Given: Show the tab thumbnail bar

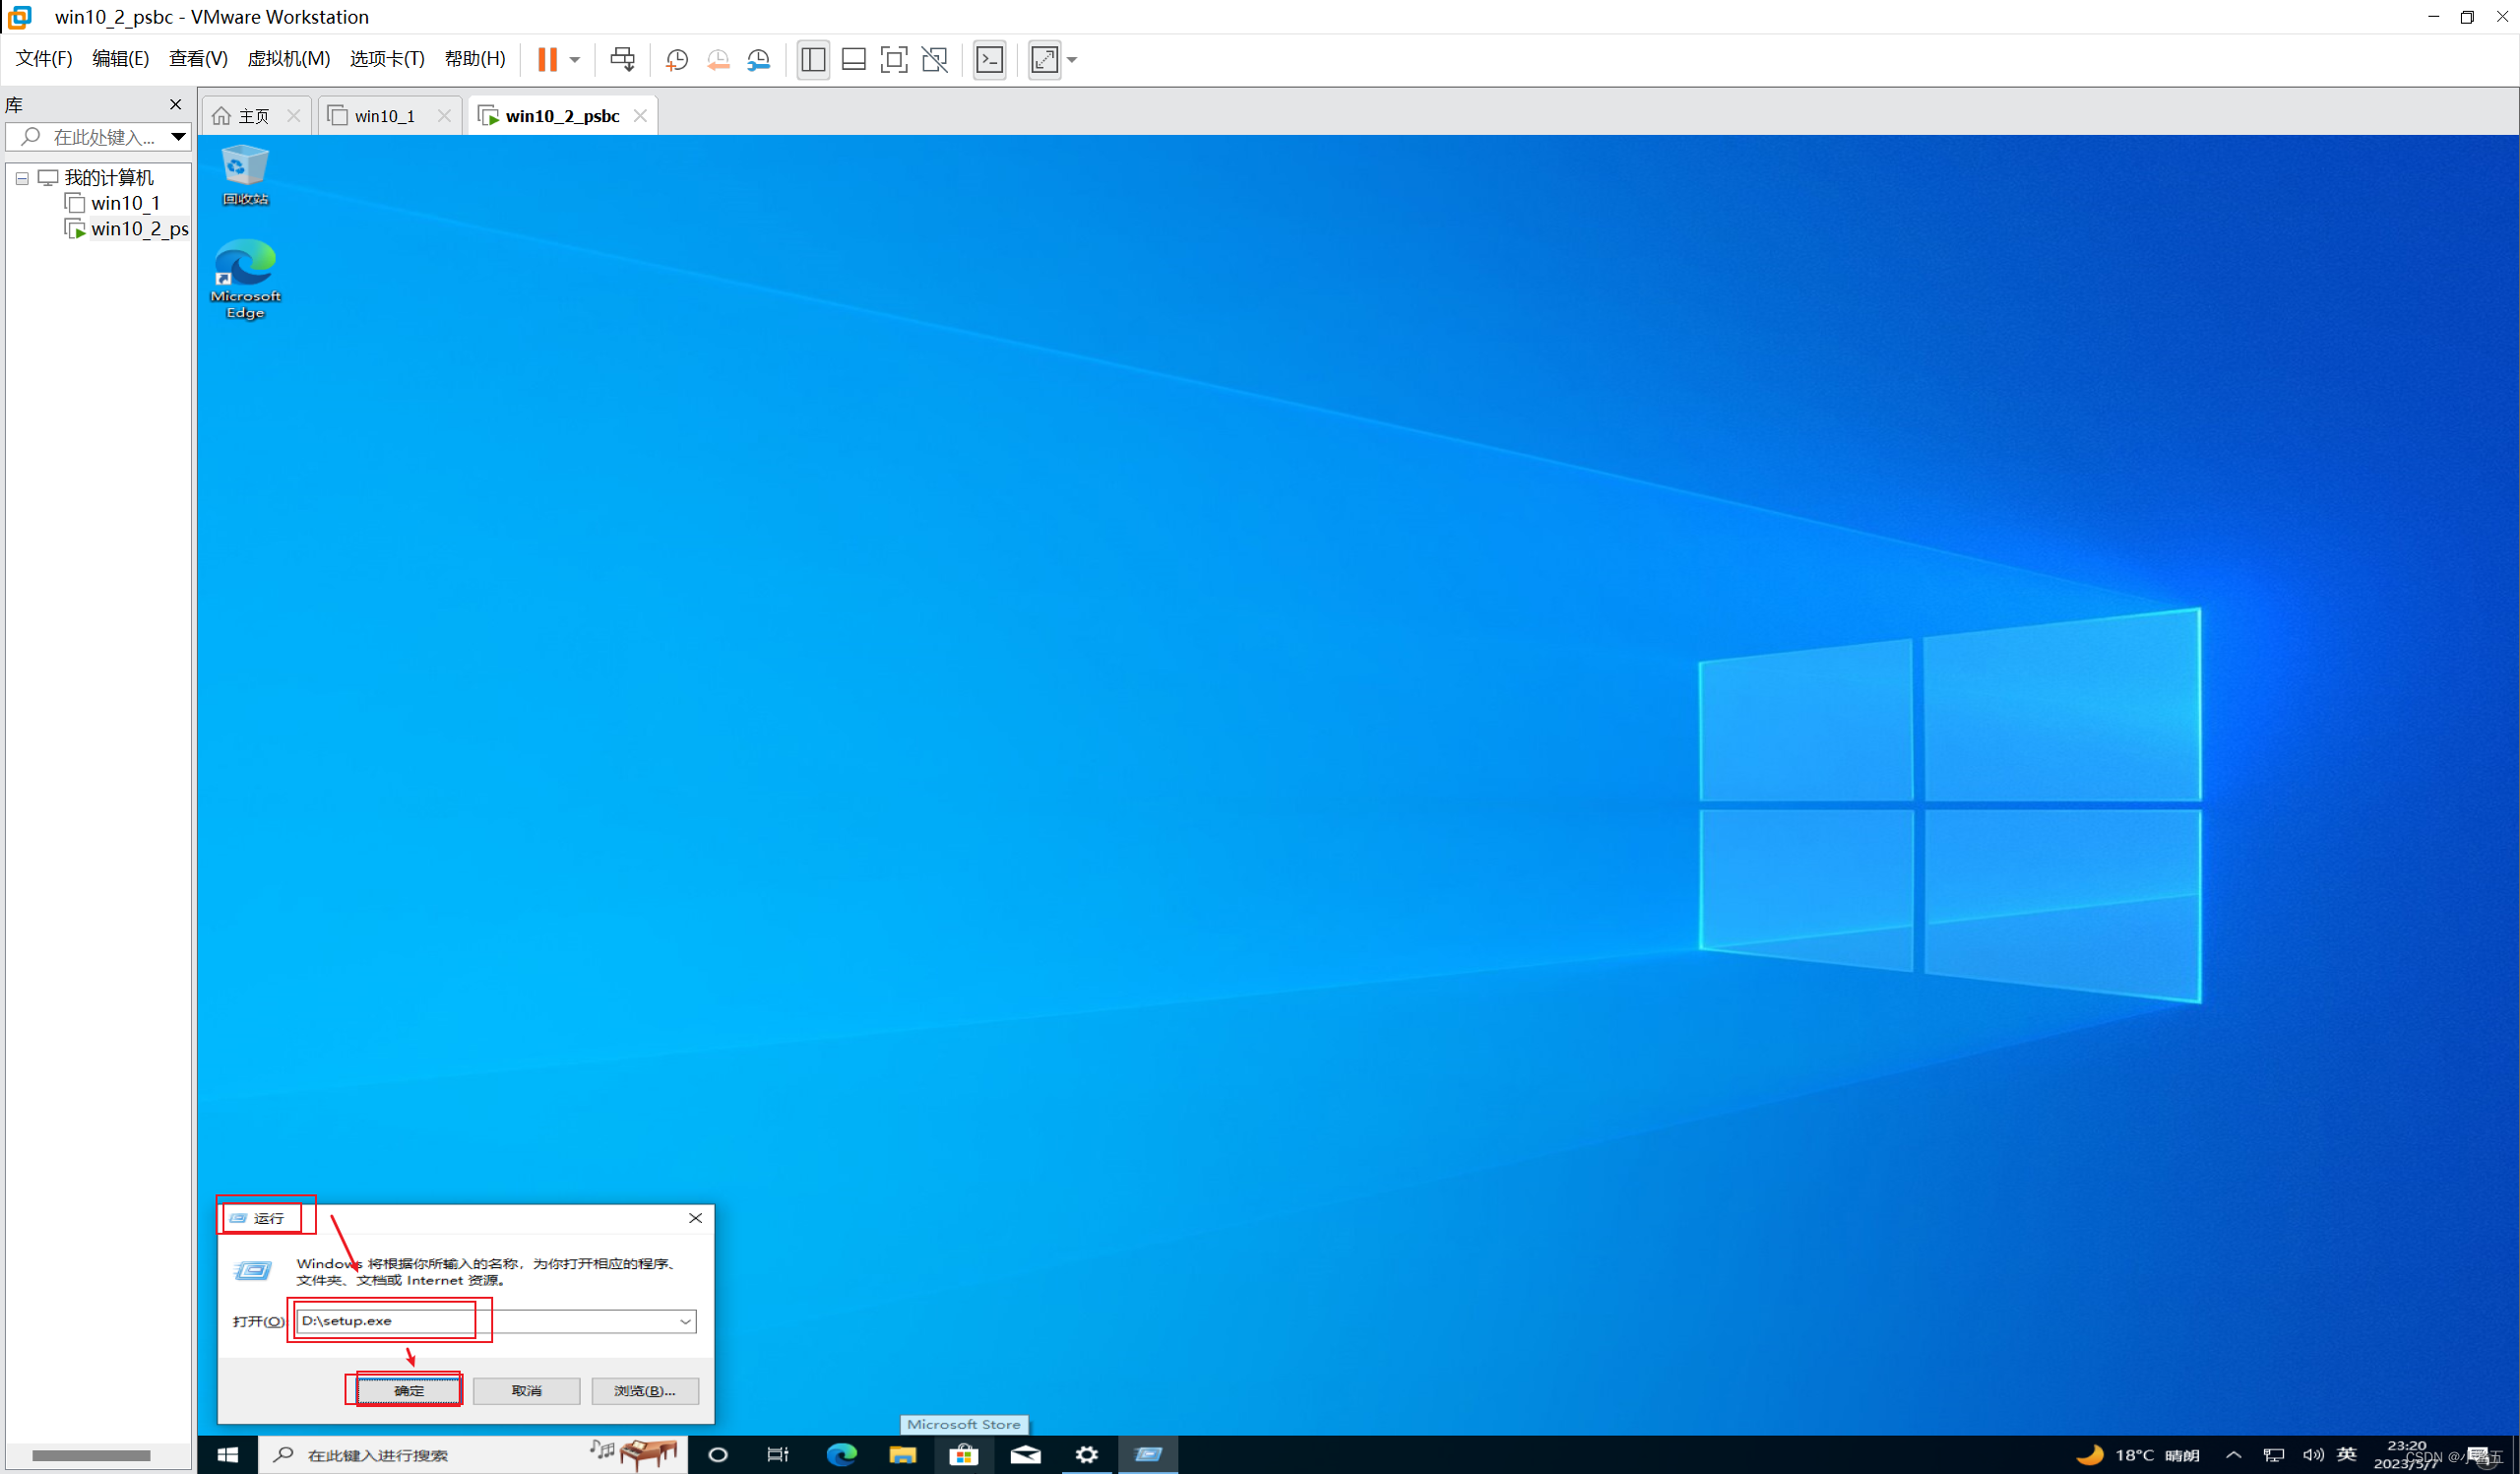Looking at the screenshot, I should [x=853, y=59].
